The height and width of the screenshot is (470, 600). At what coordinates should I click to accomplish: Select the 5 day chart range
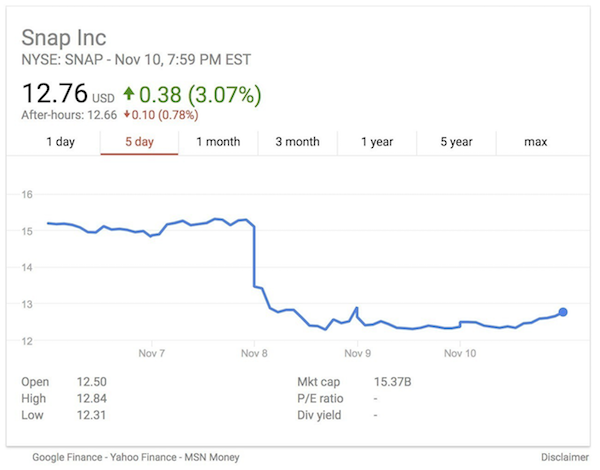pyautogui.click(x=139, y=142)
